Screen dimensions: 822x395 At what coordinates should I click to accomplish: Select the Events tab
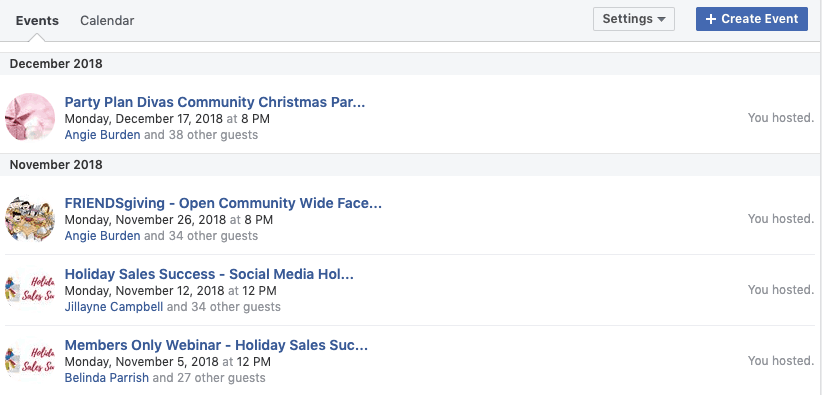(37, 20)
